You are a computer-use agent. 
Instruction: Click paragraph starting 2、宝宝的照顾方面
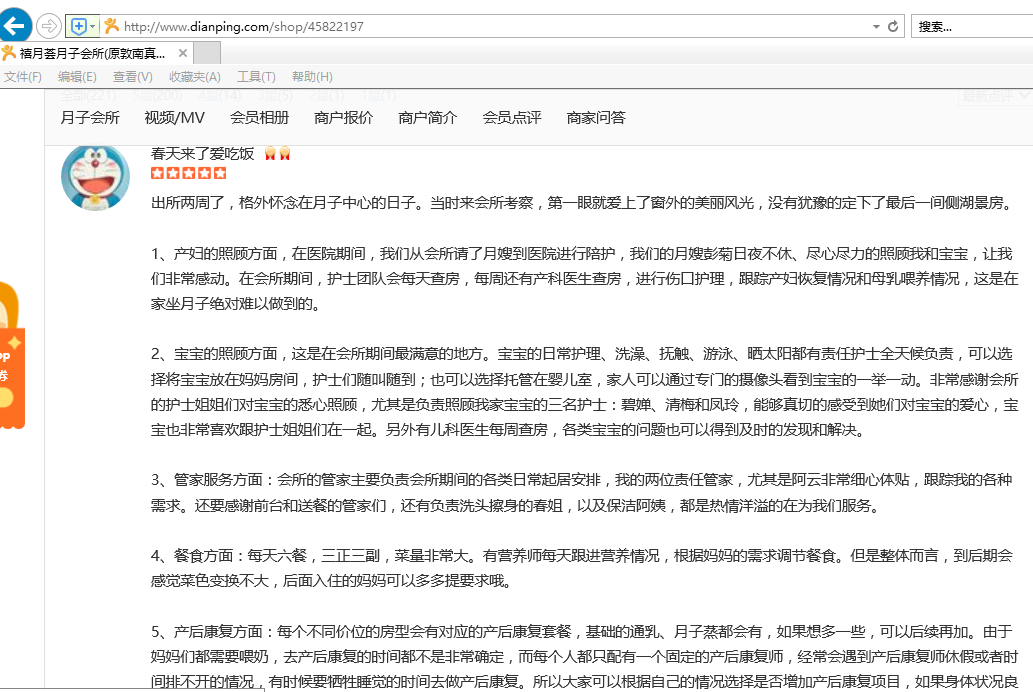point(584,391)
